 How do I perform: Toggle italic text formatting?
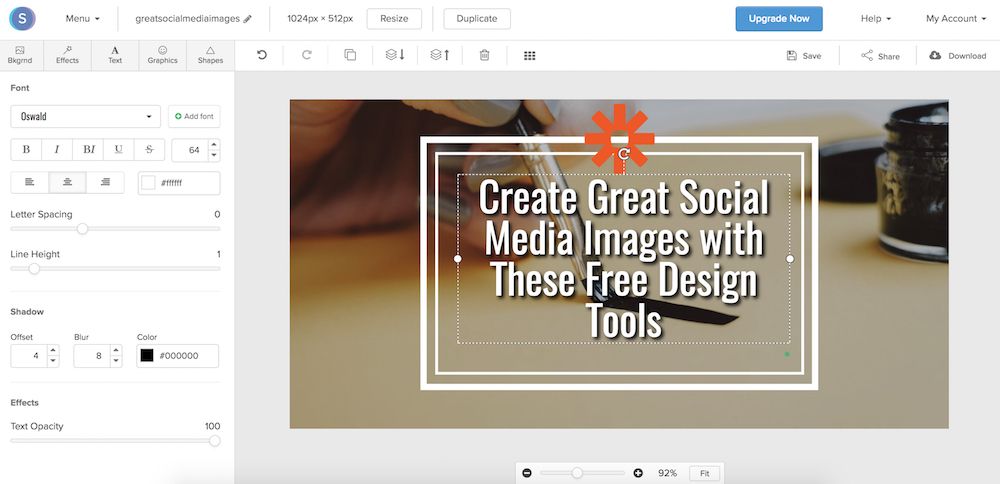coord(56,150)
